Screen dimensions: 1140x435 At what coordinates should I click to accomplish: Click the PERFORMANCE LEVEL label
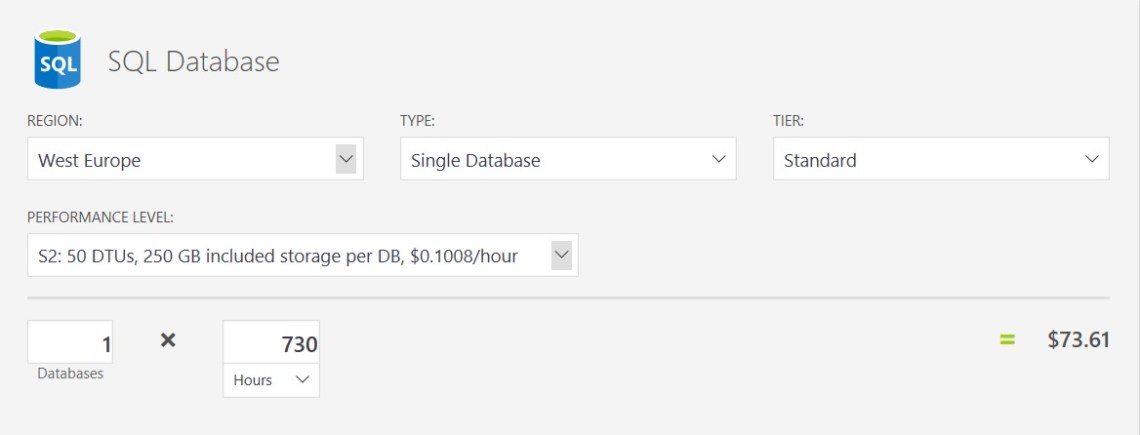pyautogui.click(x=100, y=218)
